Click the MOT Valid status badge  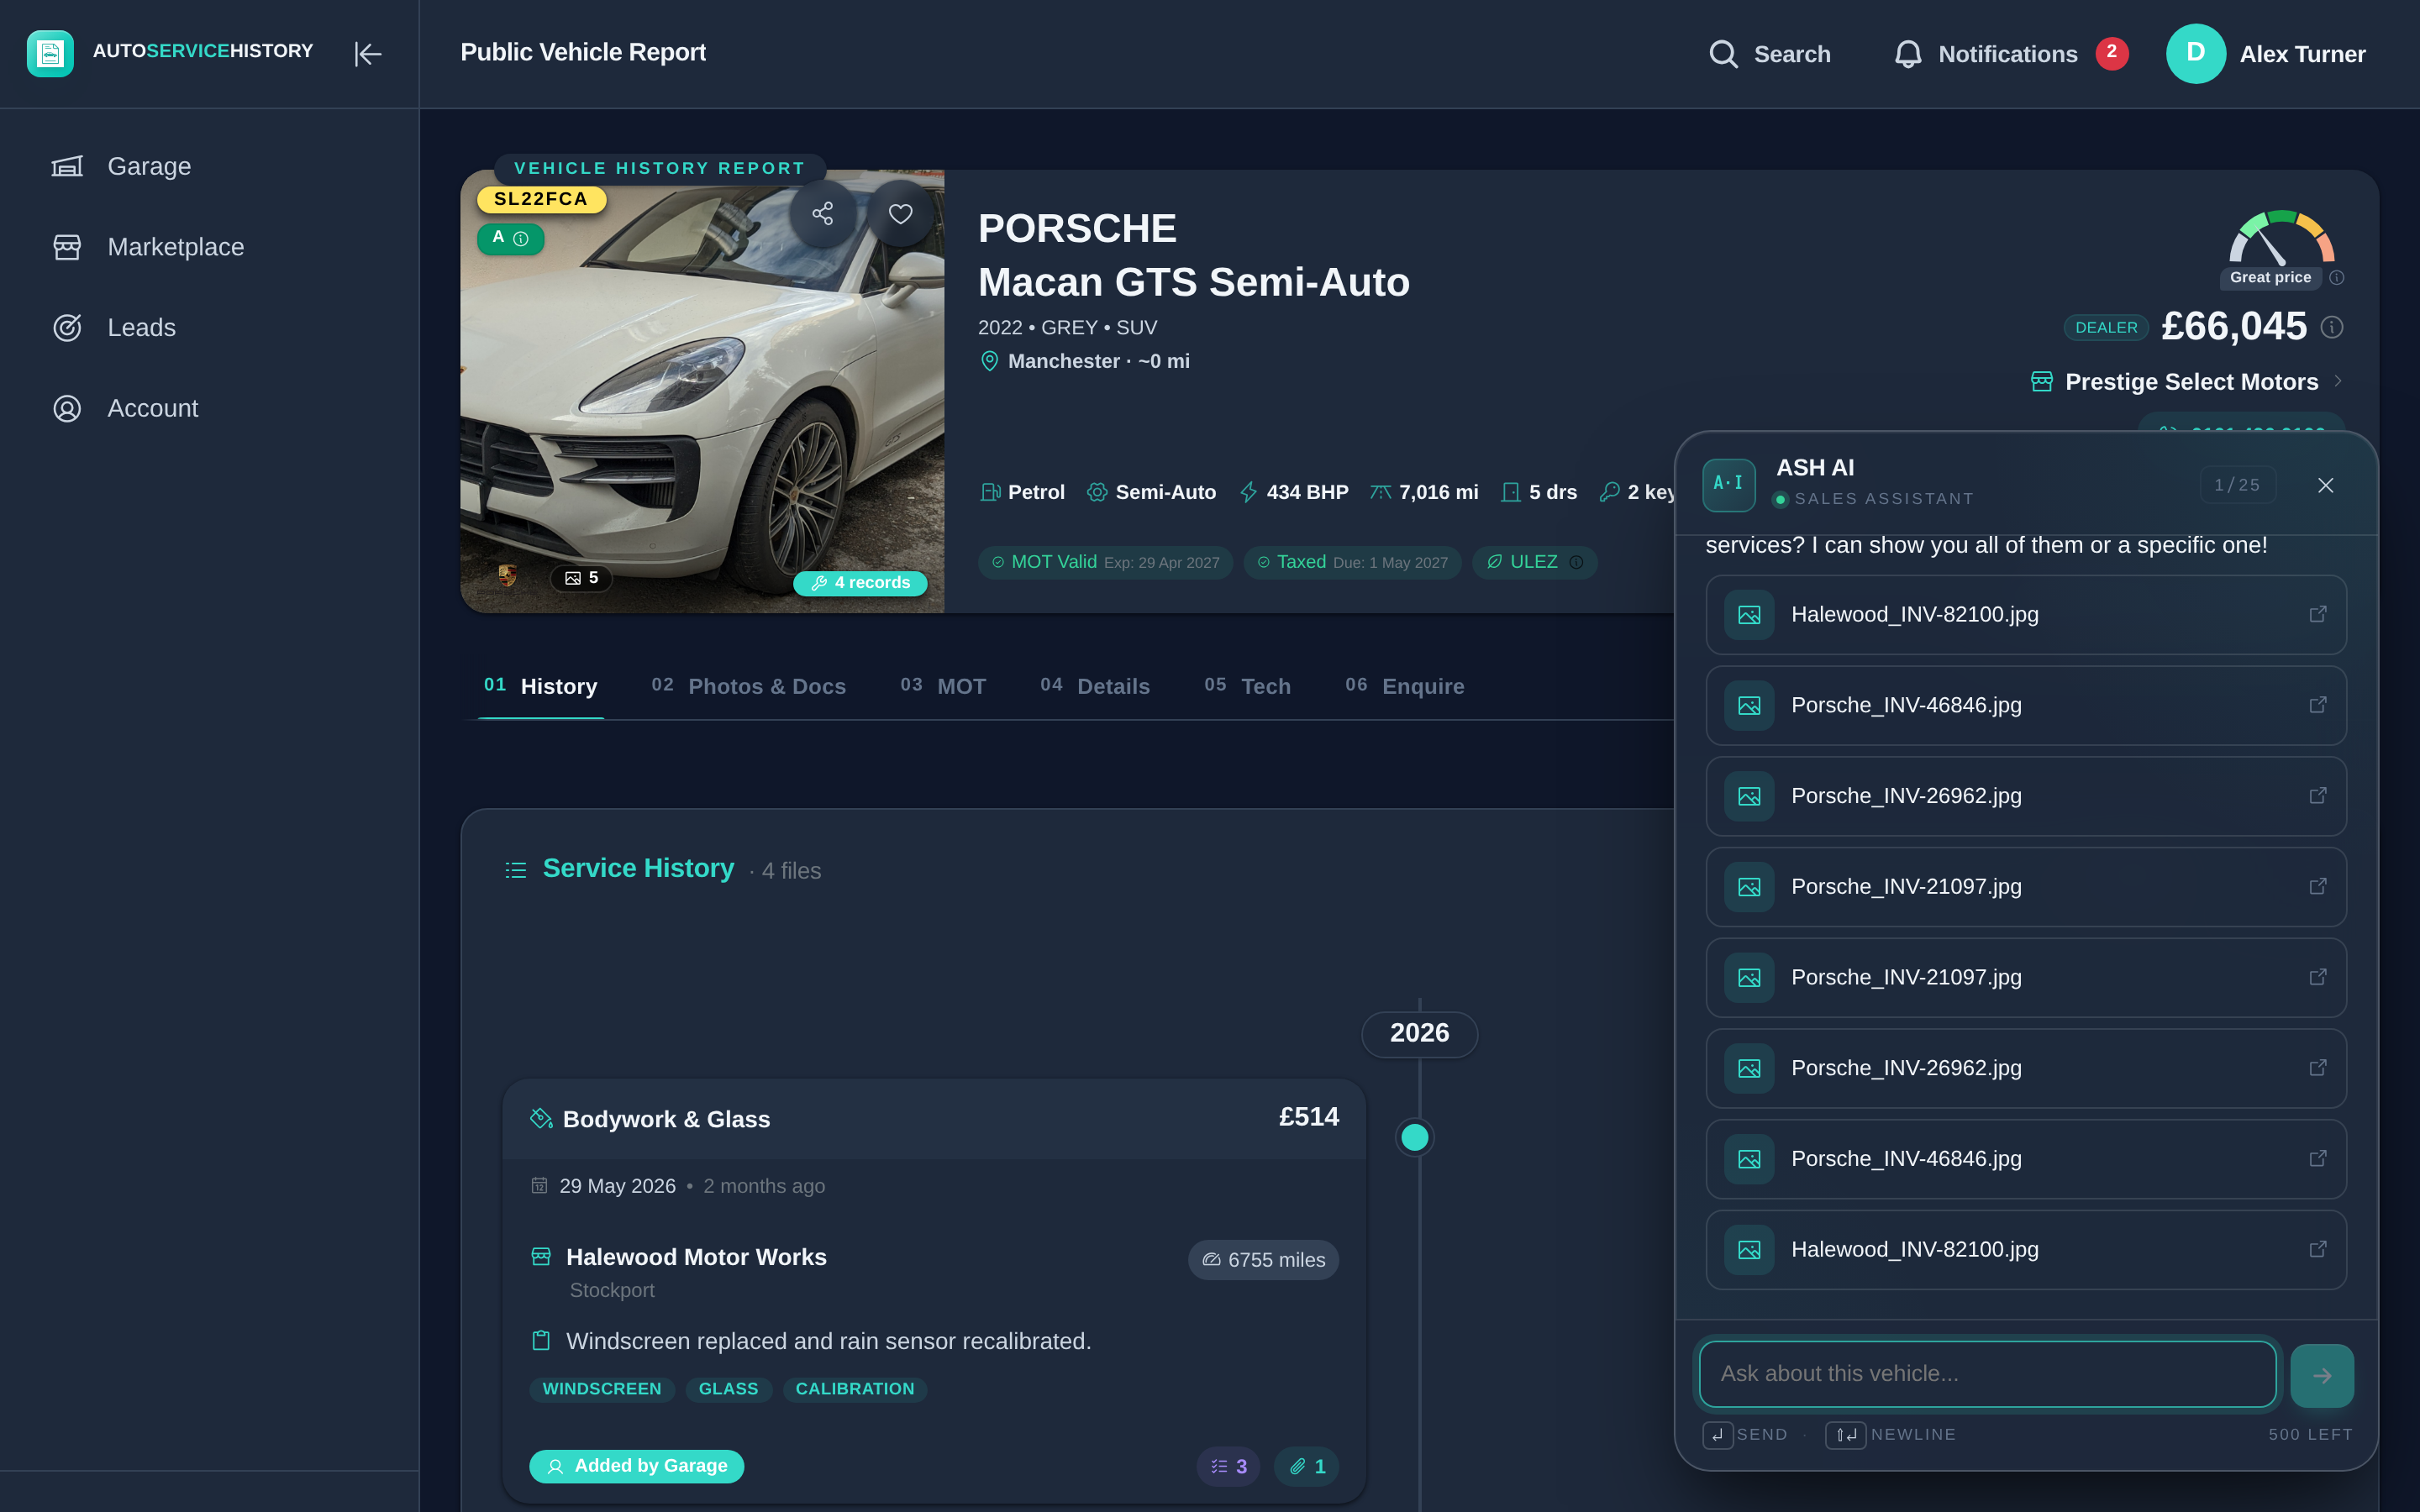click(1105, 562)
